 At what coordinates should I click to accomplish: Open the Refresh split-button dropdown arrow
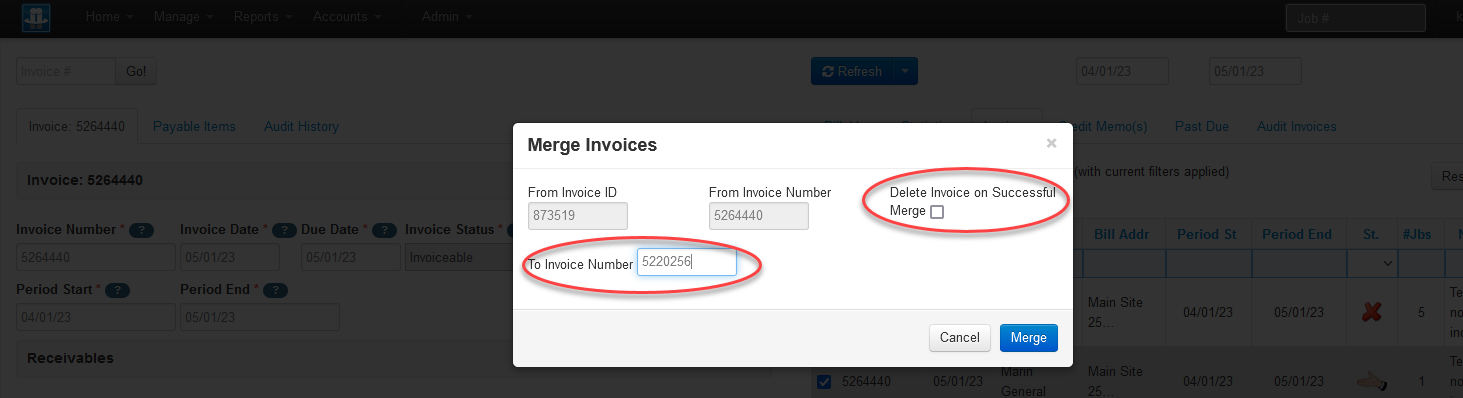(x=904, y=71)
